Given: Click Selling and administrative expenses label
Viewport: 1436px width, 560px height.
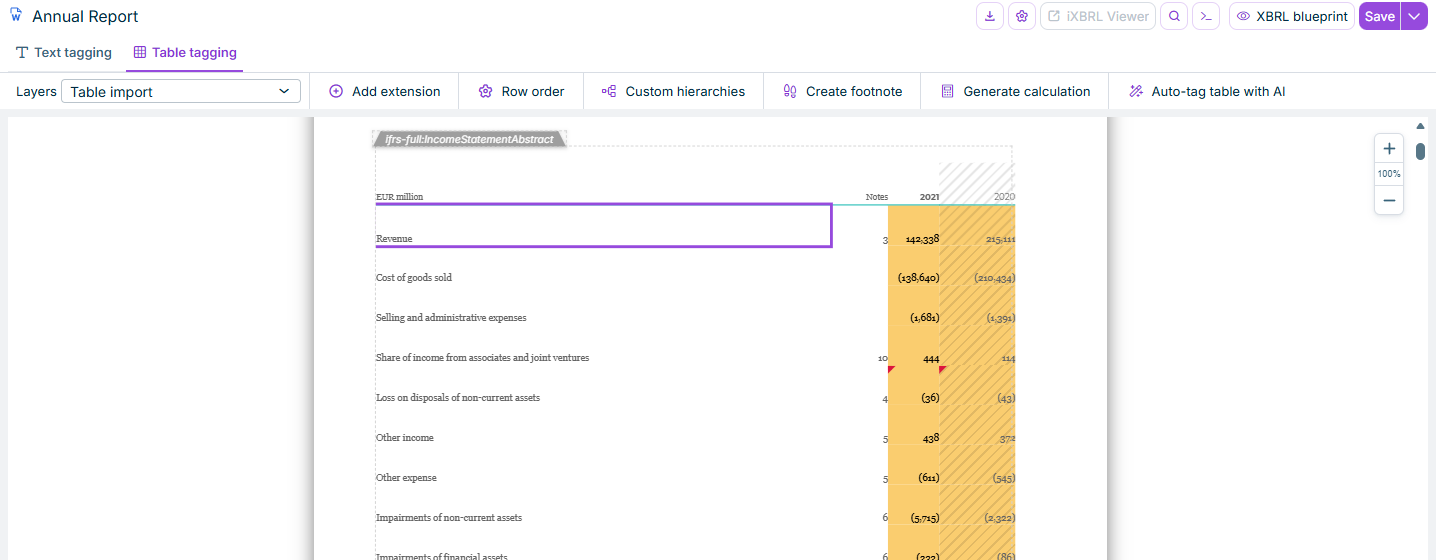Looking at the screenshot, I should tap(451, 317).
